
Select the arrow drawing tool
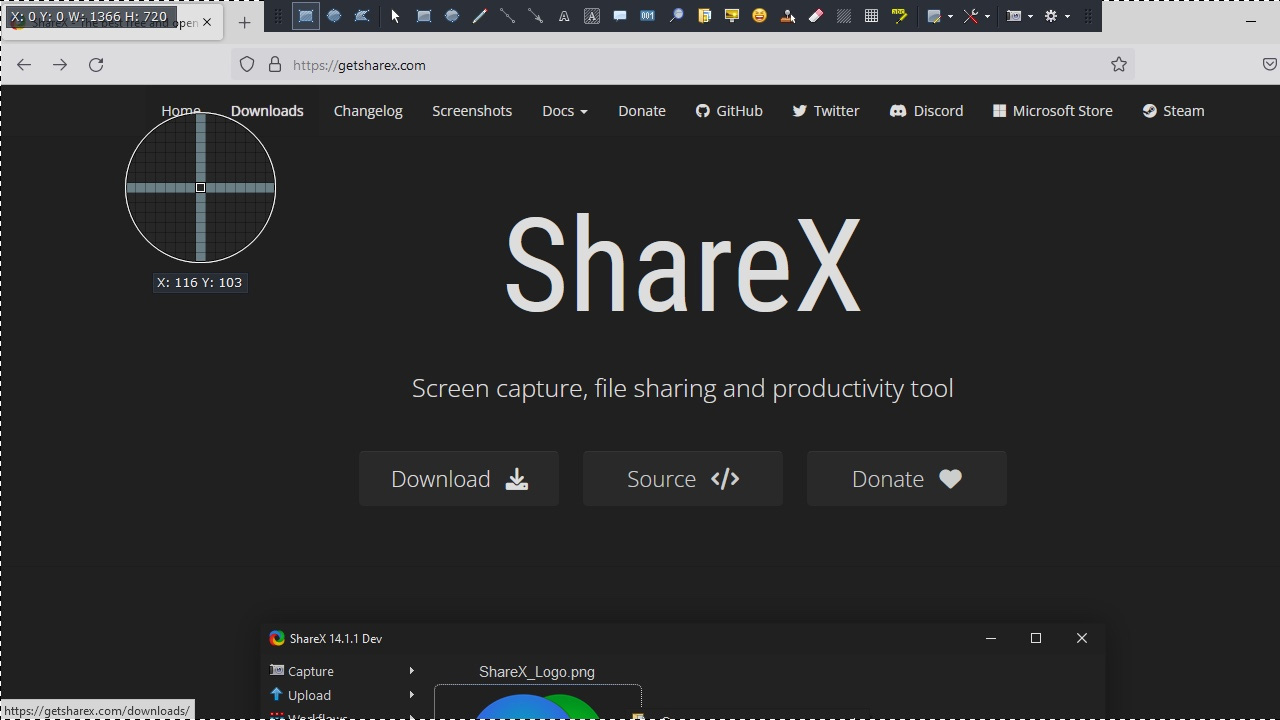(536, 16)
